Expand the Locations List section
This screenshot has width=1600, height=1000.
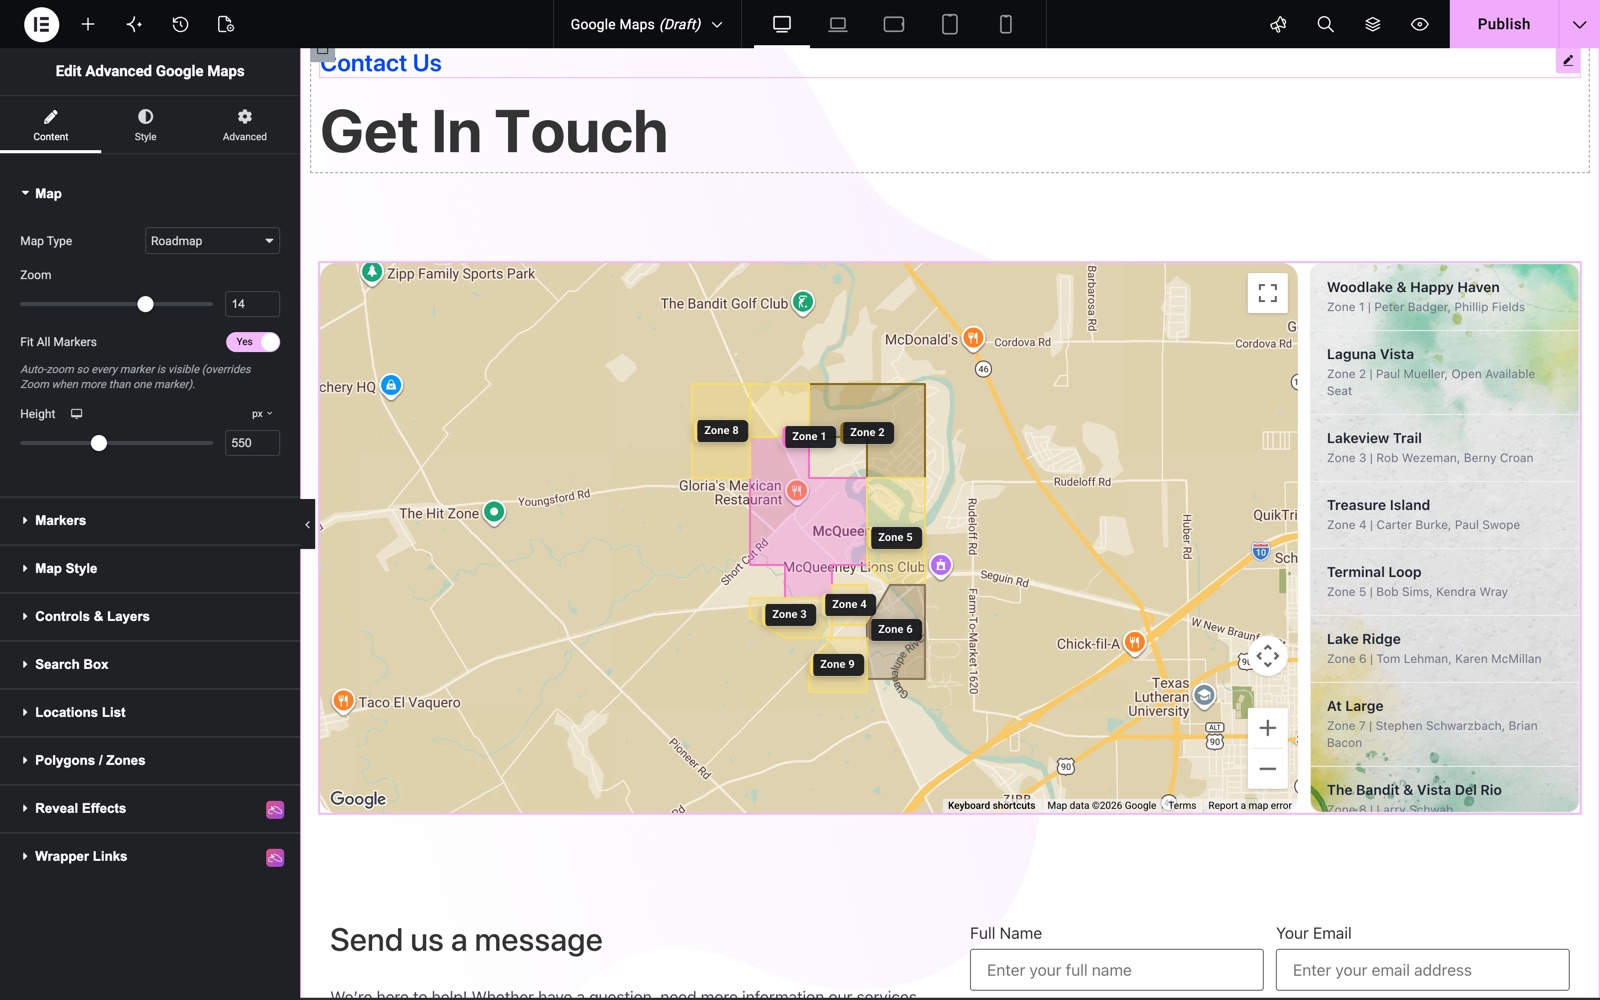[x=150, y=713]
